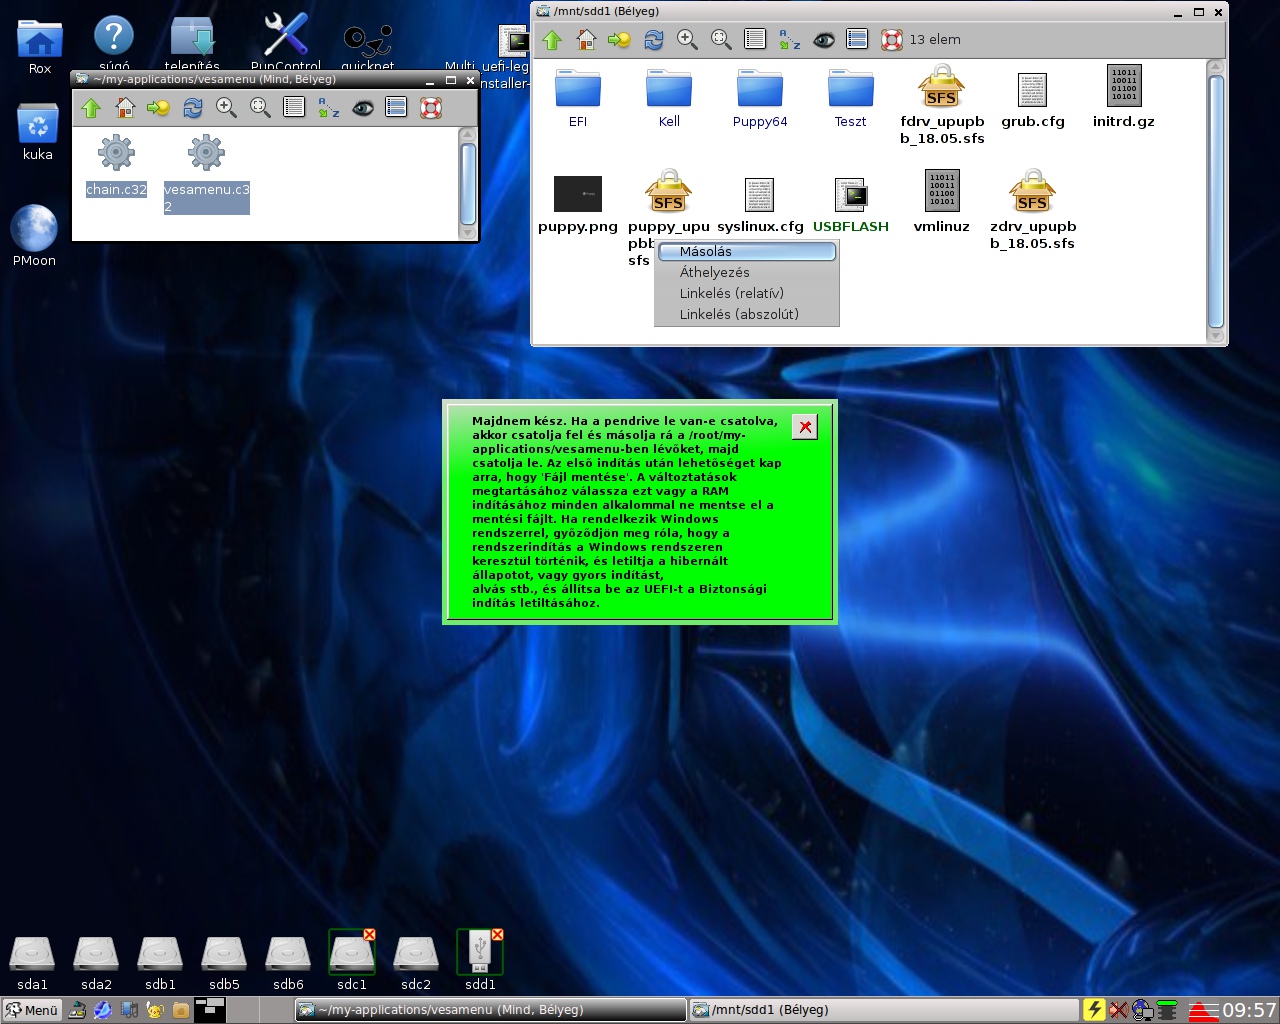Click select-all icon in /mnt/sdd1 window toolbar
The height and width of the screenshot is (1024, 1280).
pos(857,40)
